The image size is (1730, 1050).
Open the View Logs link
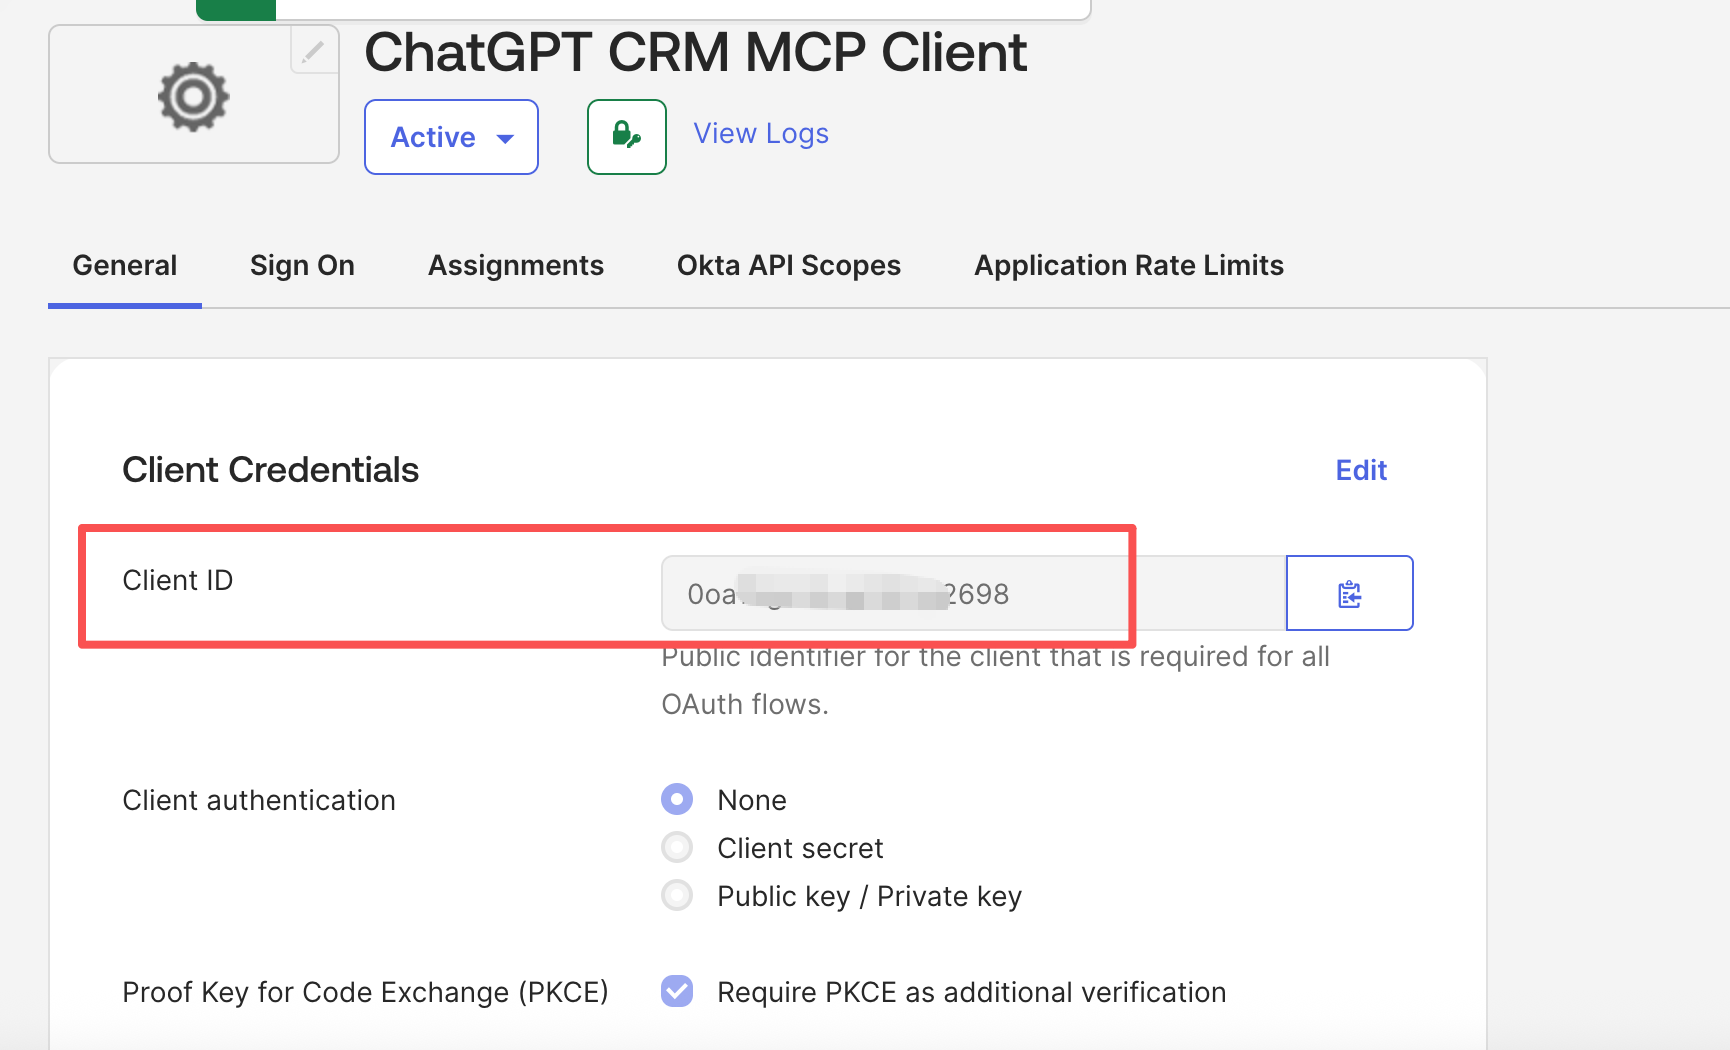pos(761,133)
